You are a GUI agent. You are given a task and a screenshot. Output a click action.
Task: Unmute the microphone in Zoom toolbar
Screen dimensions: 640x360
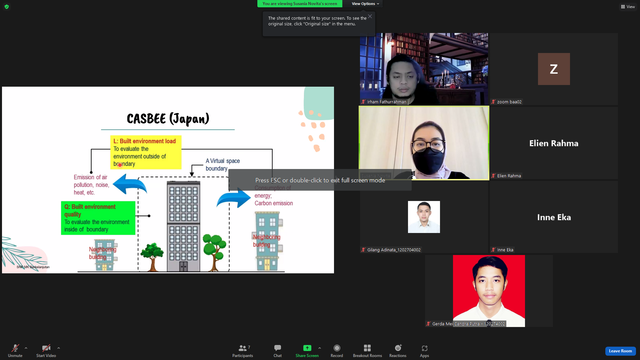15,350
